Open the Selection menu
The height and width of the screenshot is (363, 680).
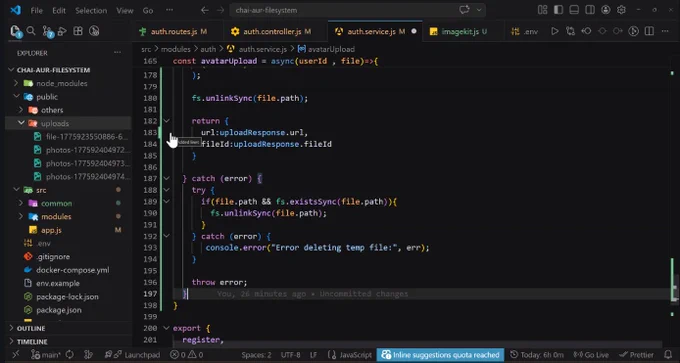click(x=91, y=10)
